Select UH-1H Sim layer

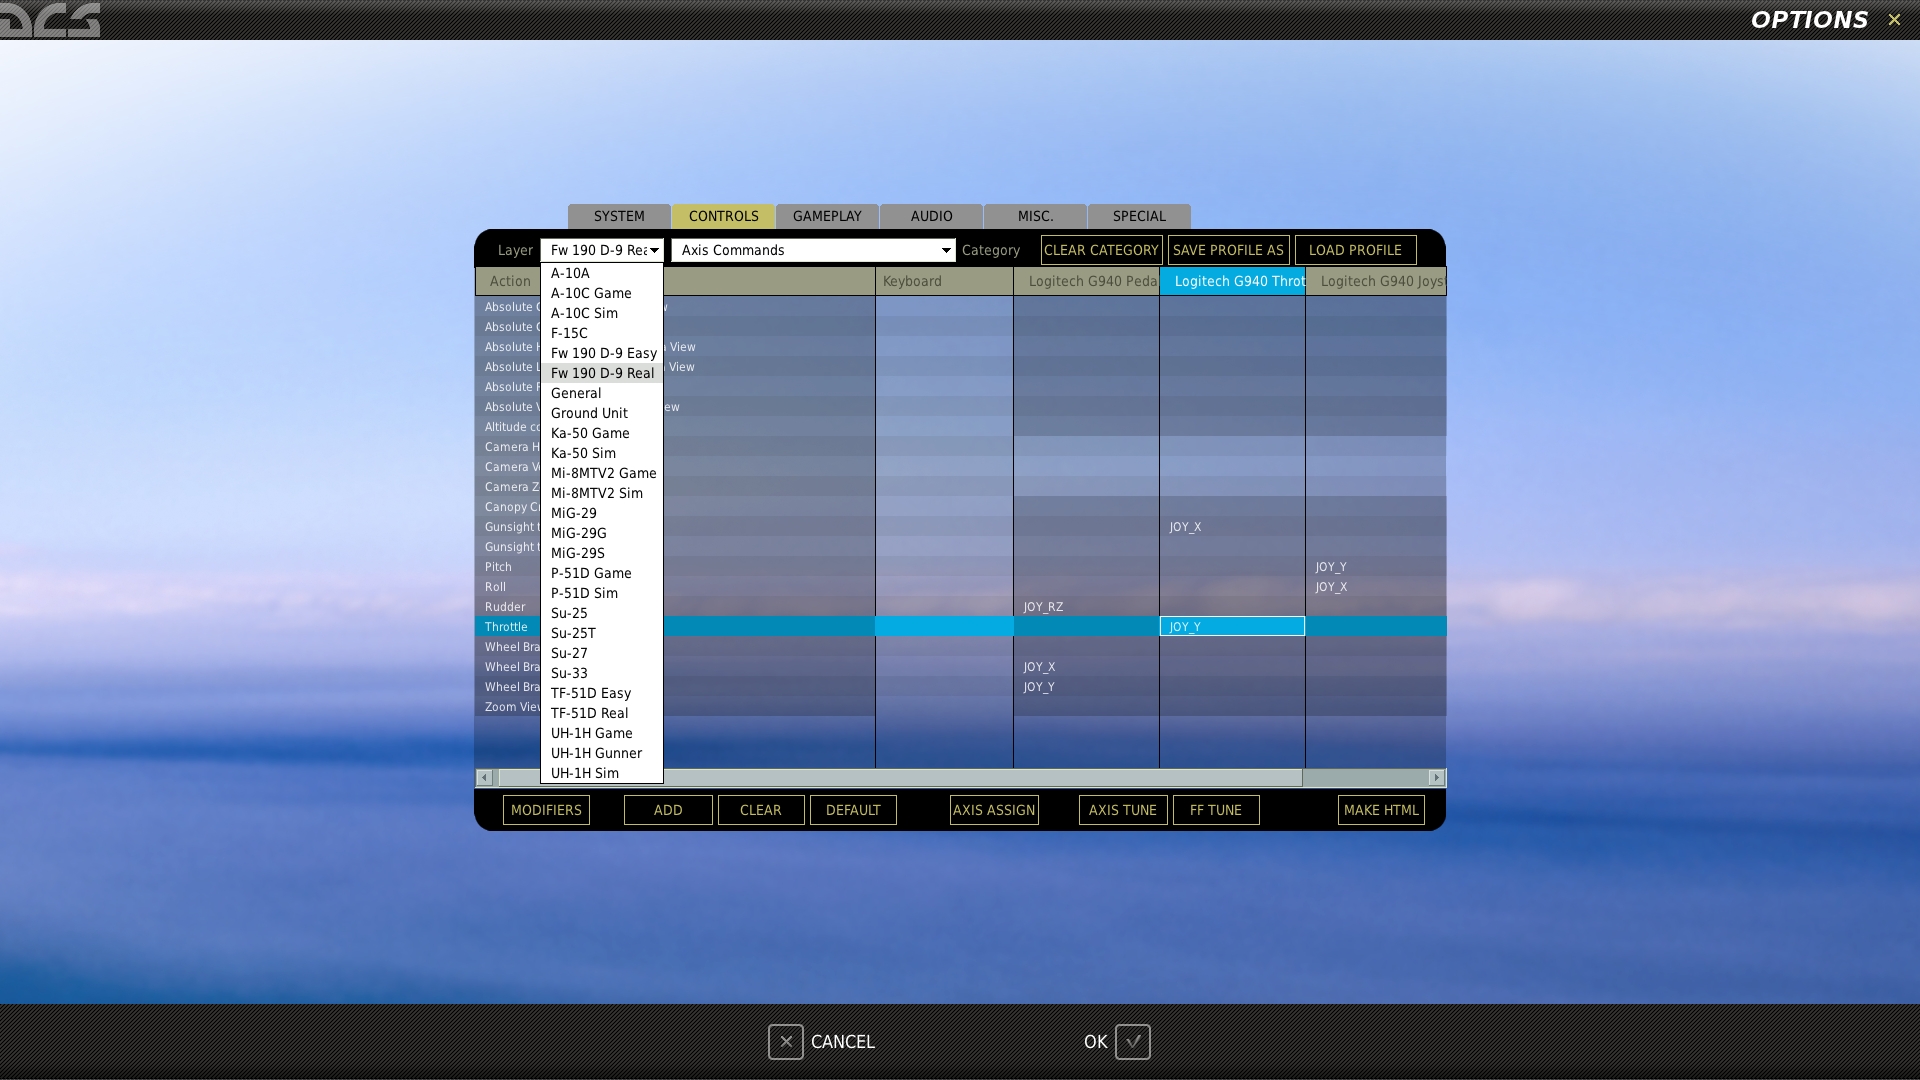602,773
